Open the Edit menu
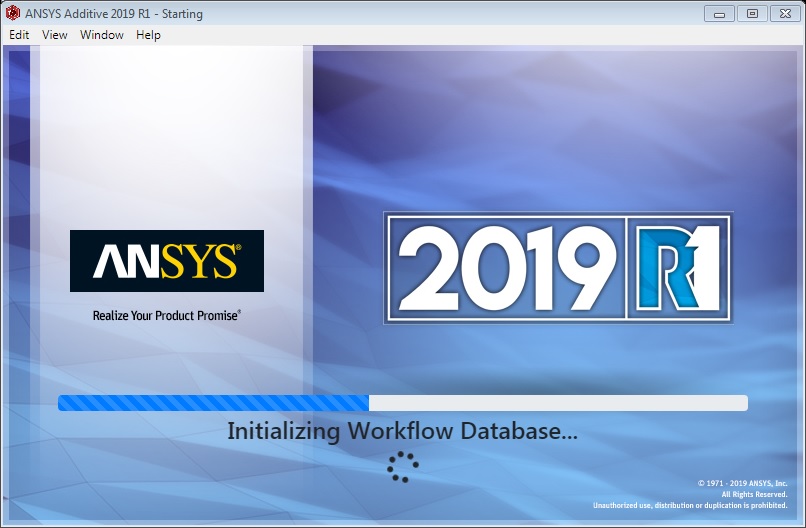Viewport: 806px width, 528px height. point(19,35)
